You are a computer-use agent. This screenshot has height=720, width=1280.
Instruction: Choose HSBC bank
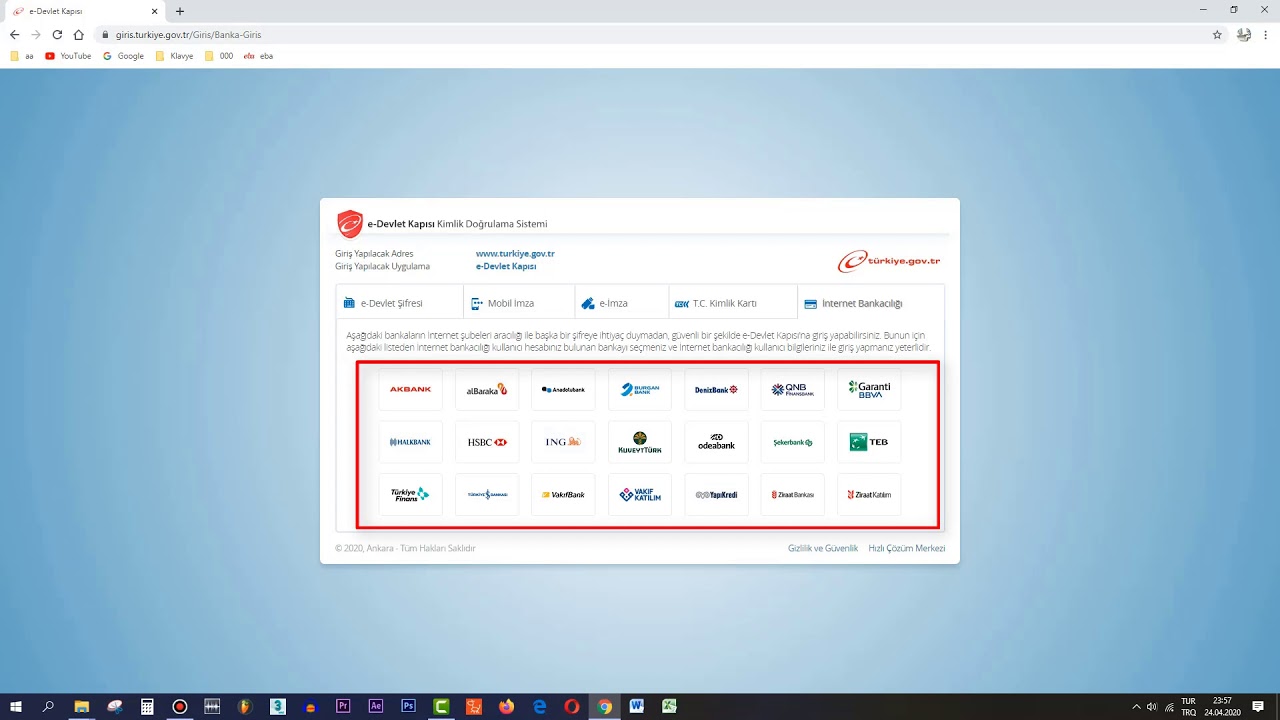(x=487, y=442)
